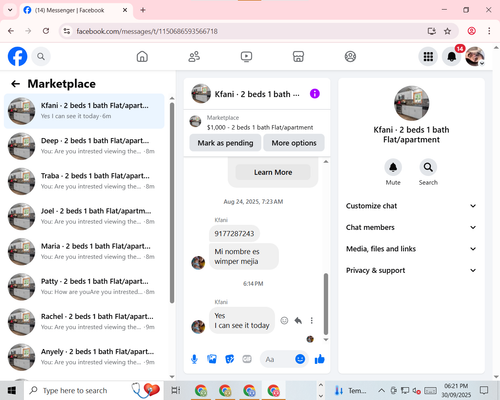Expand the Customize chat section
The image size is (500, 400).
[411, 206]
